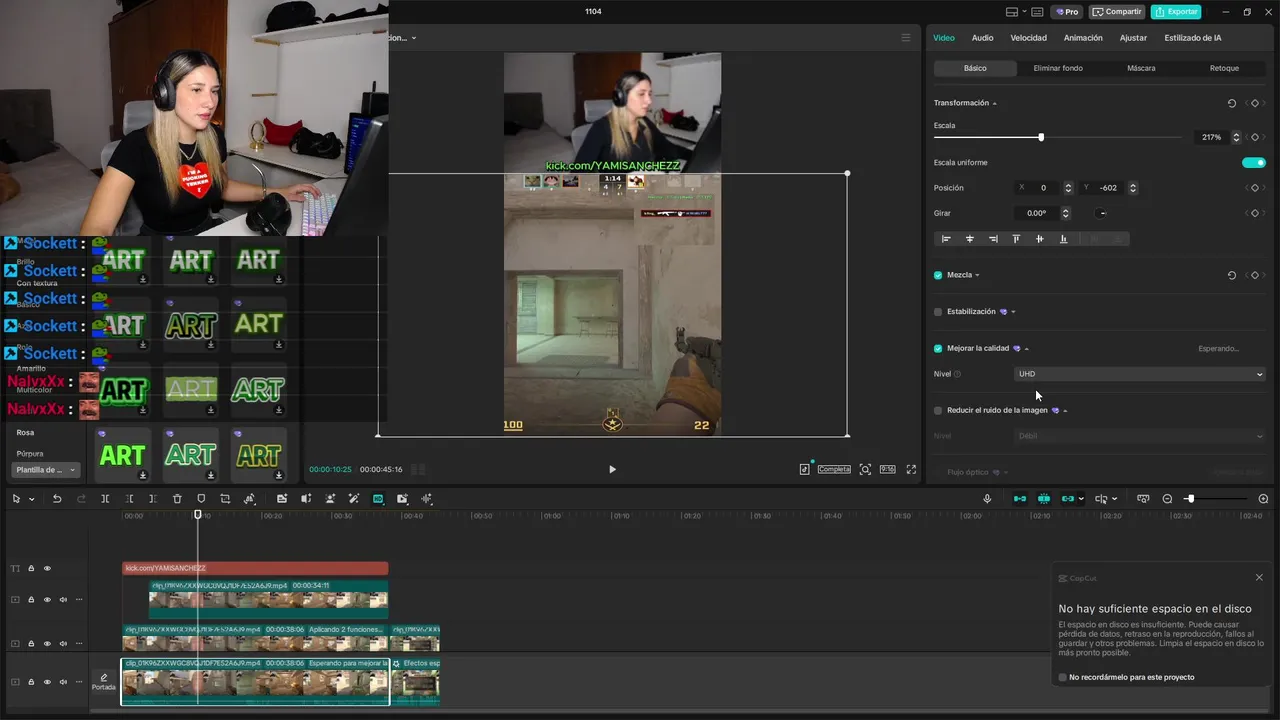Click the magic wand auto-enhance icon

pos(354,499)
